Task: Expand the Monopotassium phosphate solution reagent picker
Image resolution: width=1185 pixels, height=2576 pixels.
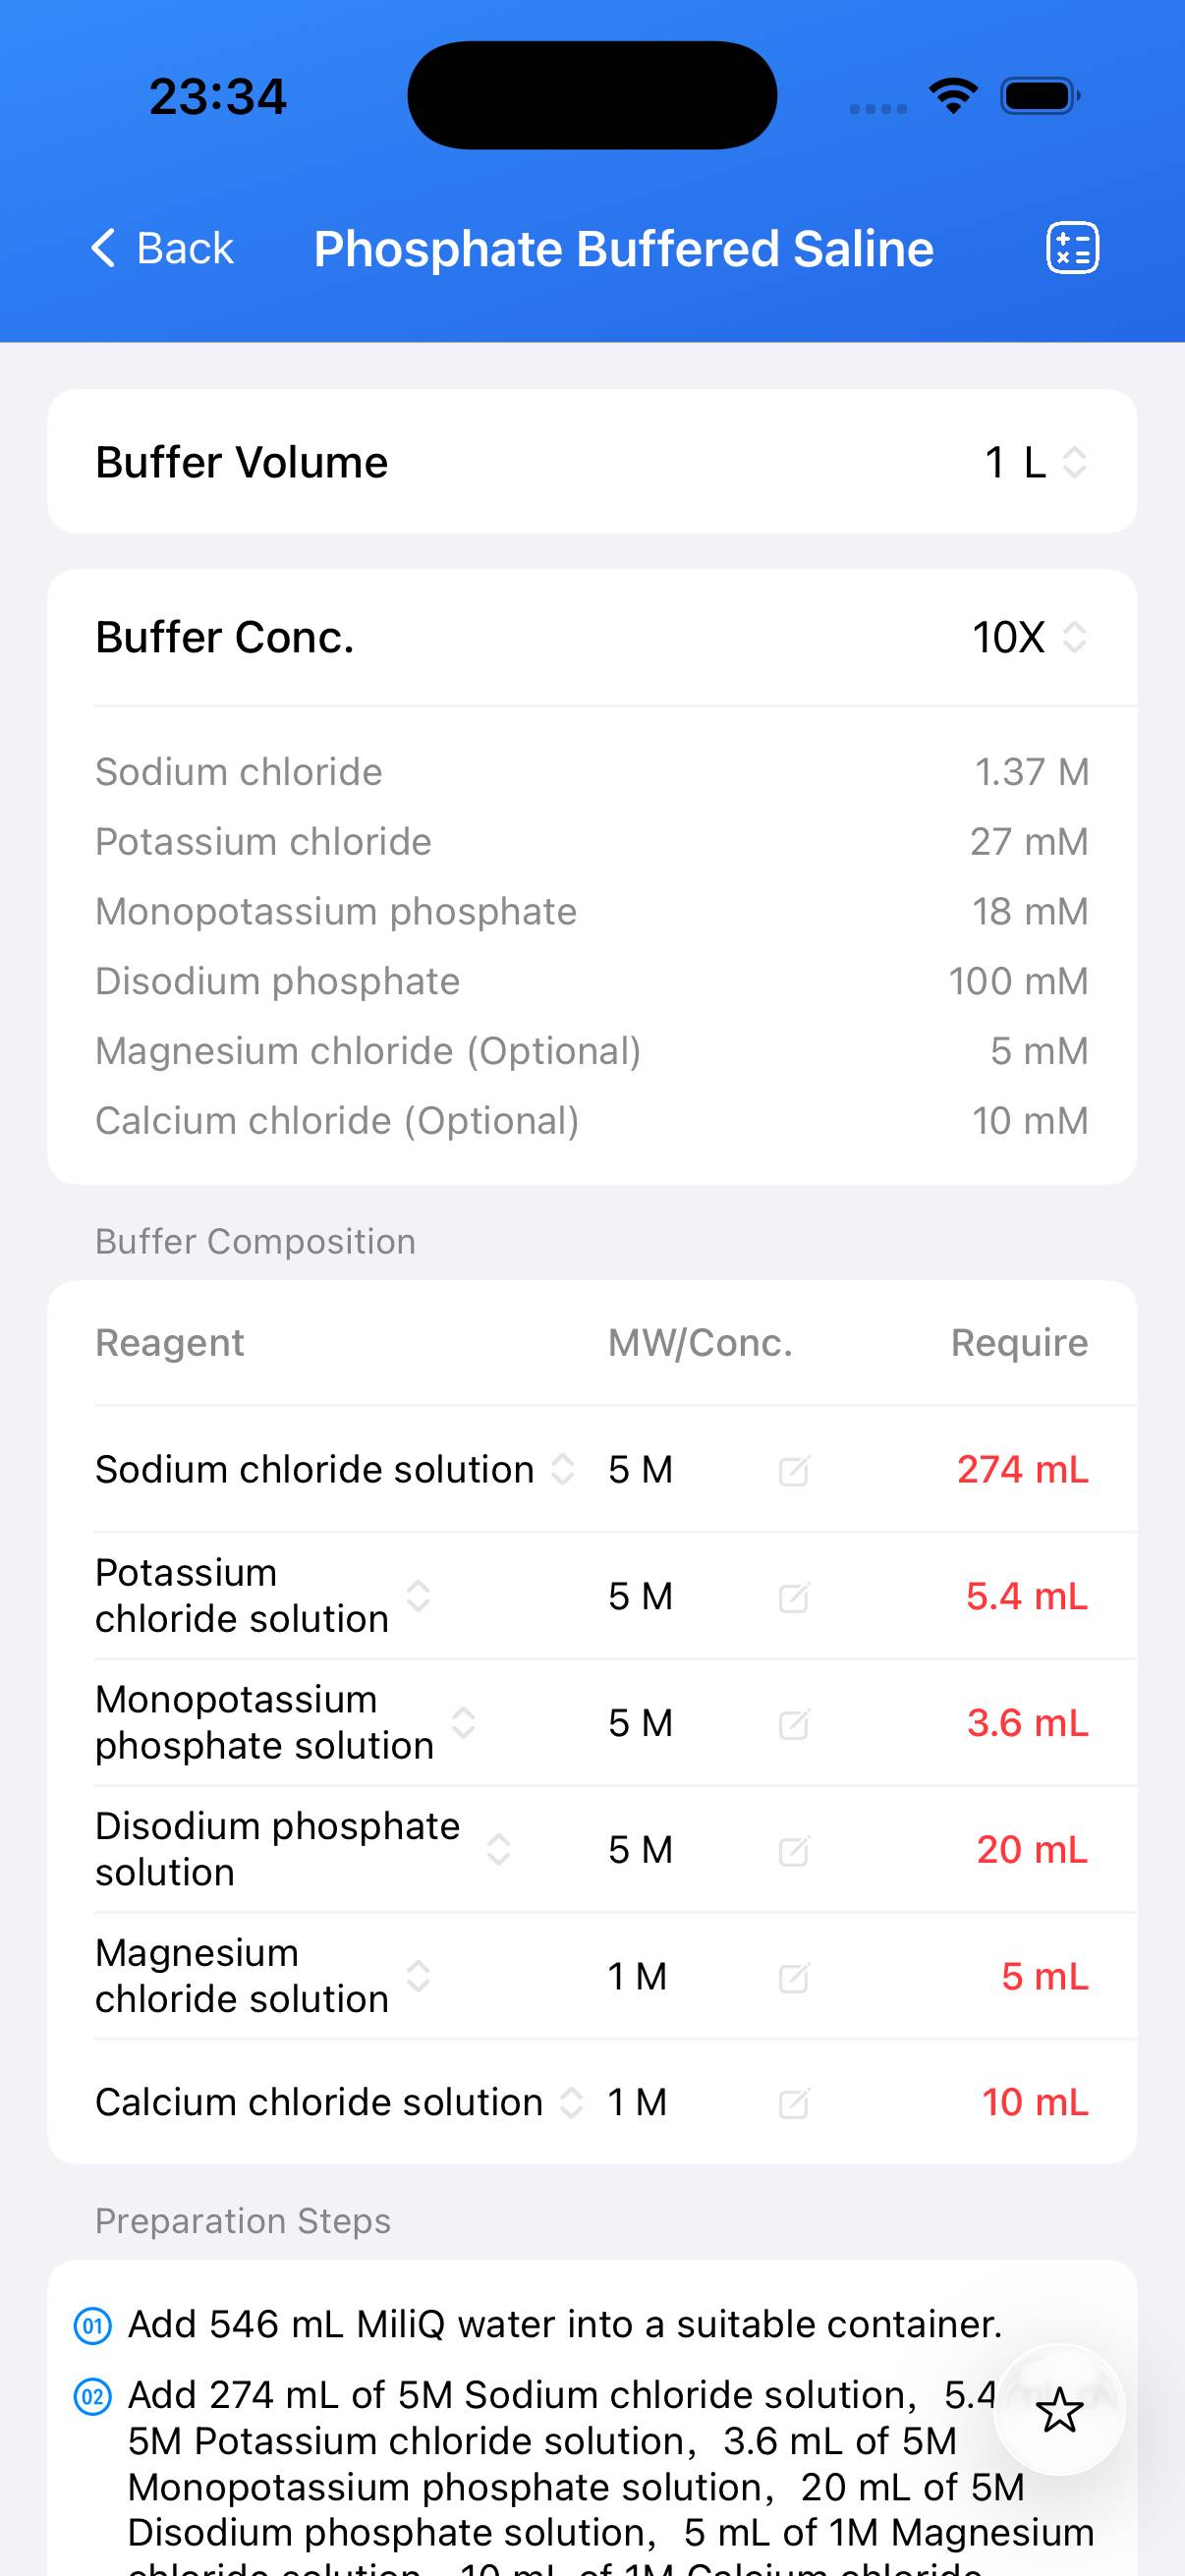Action: pos(463,1722)
